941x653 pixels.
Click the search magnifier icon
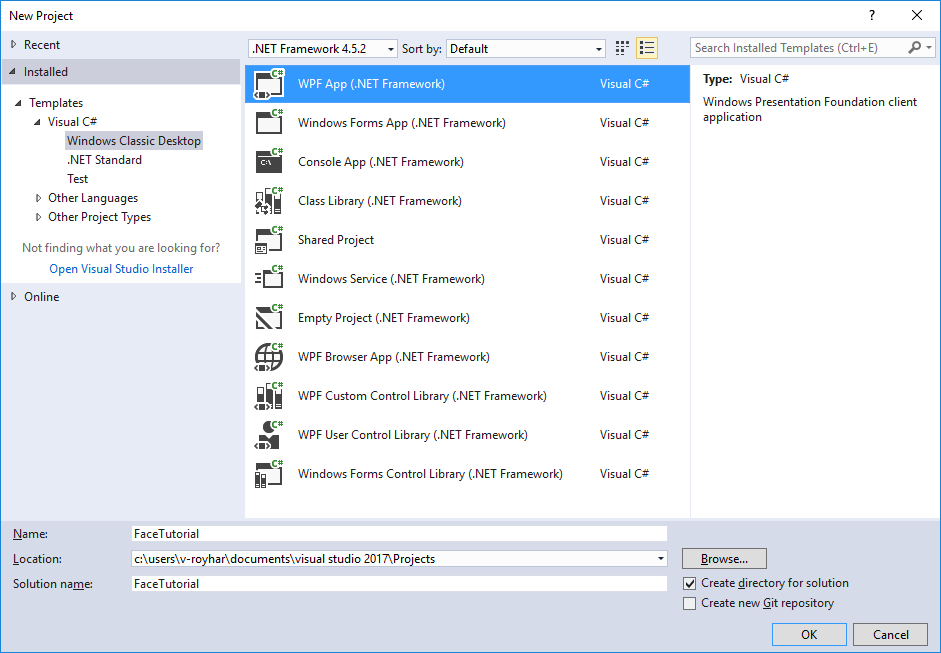tap(915, 47)
